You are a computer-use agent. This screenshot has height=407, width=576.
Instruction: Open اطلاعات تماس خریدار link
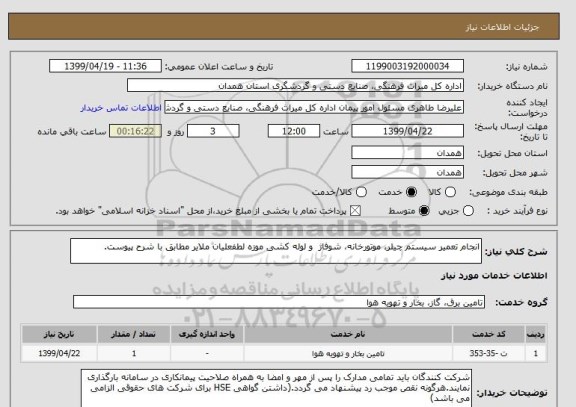(121, 108)
